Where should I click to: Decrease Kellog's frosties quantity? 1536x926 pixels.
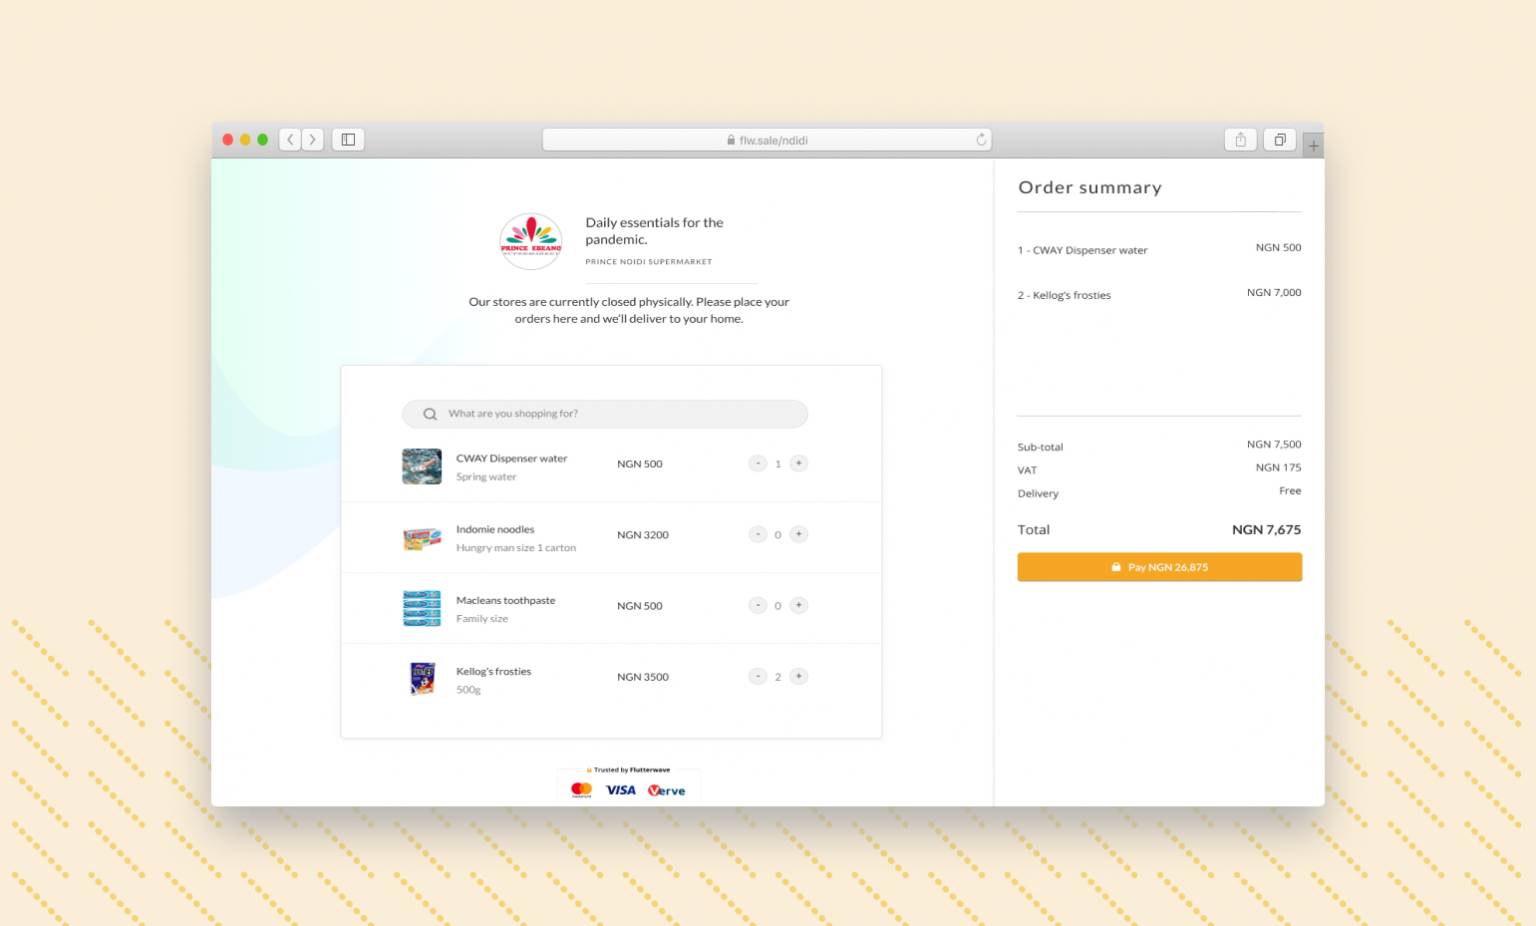757,676
